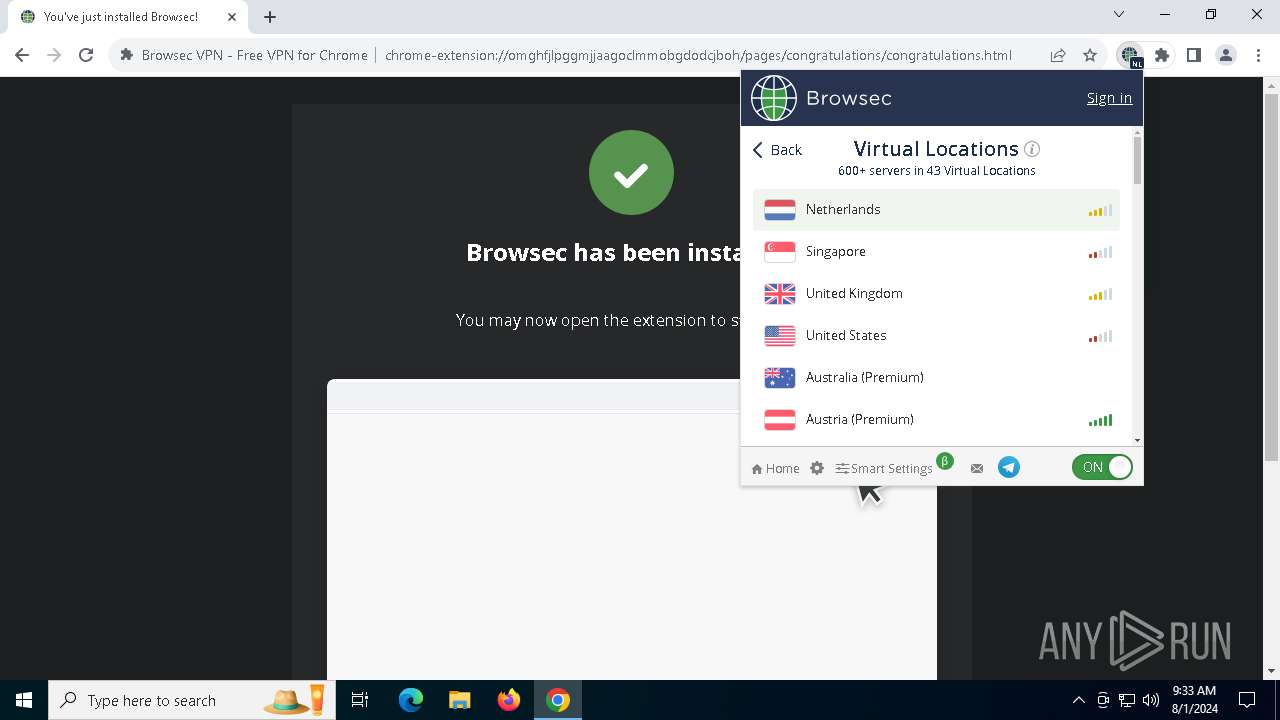Click the locations list scrollbar thumb

coord(1137,160)
